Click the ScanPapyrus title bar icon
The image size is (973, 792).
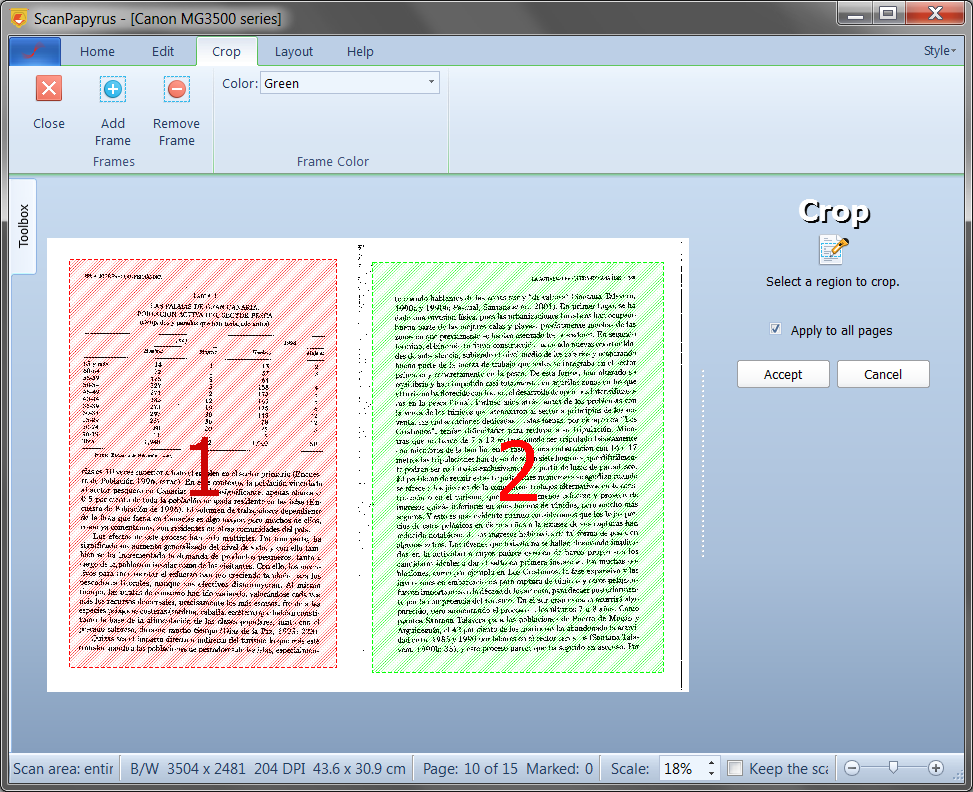point(17,18)
